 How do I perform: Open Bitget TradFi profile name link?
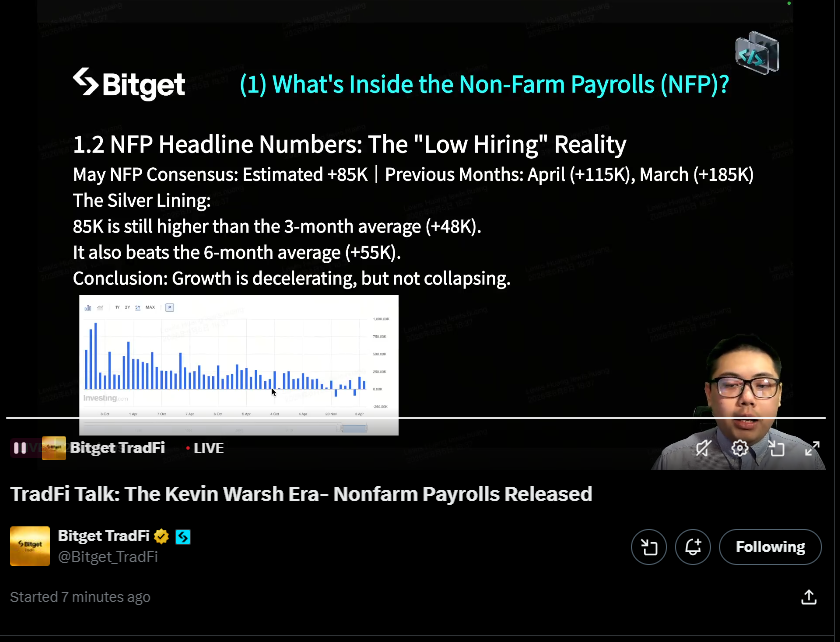click(x=103, y=536)
